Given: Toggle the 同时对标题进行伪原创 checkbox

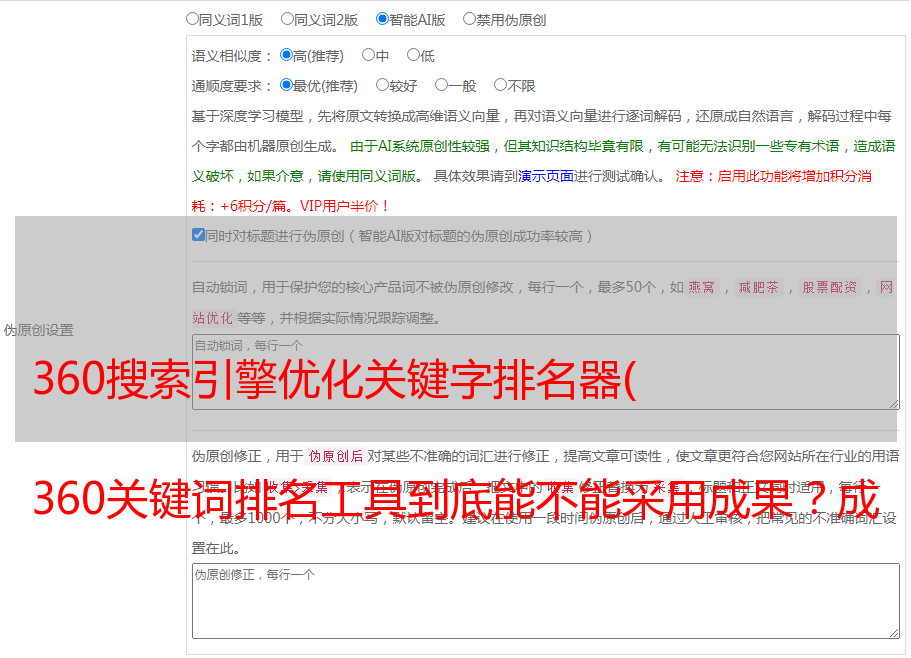Looking at the screenshot, I should (198, 235).
